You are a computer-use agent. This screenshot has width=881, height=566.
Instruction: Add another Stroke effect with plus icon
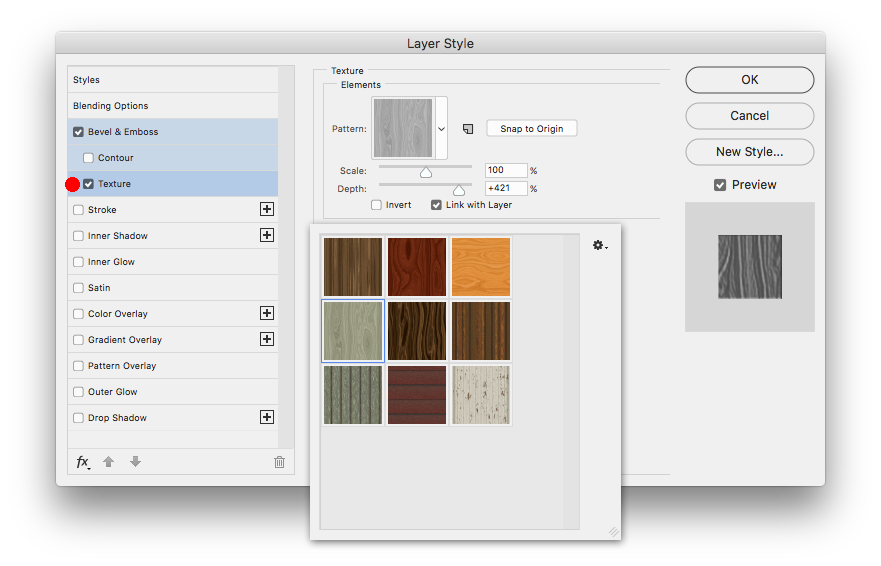click(x=267, y=210)
